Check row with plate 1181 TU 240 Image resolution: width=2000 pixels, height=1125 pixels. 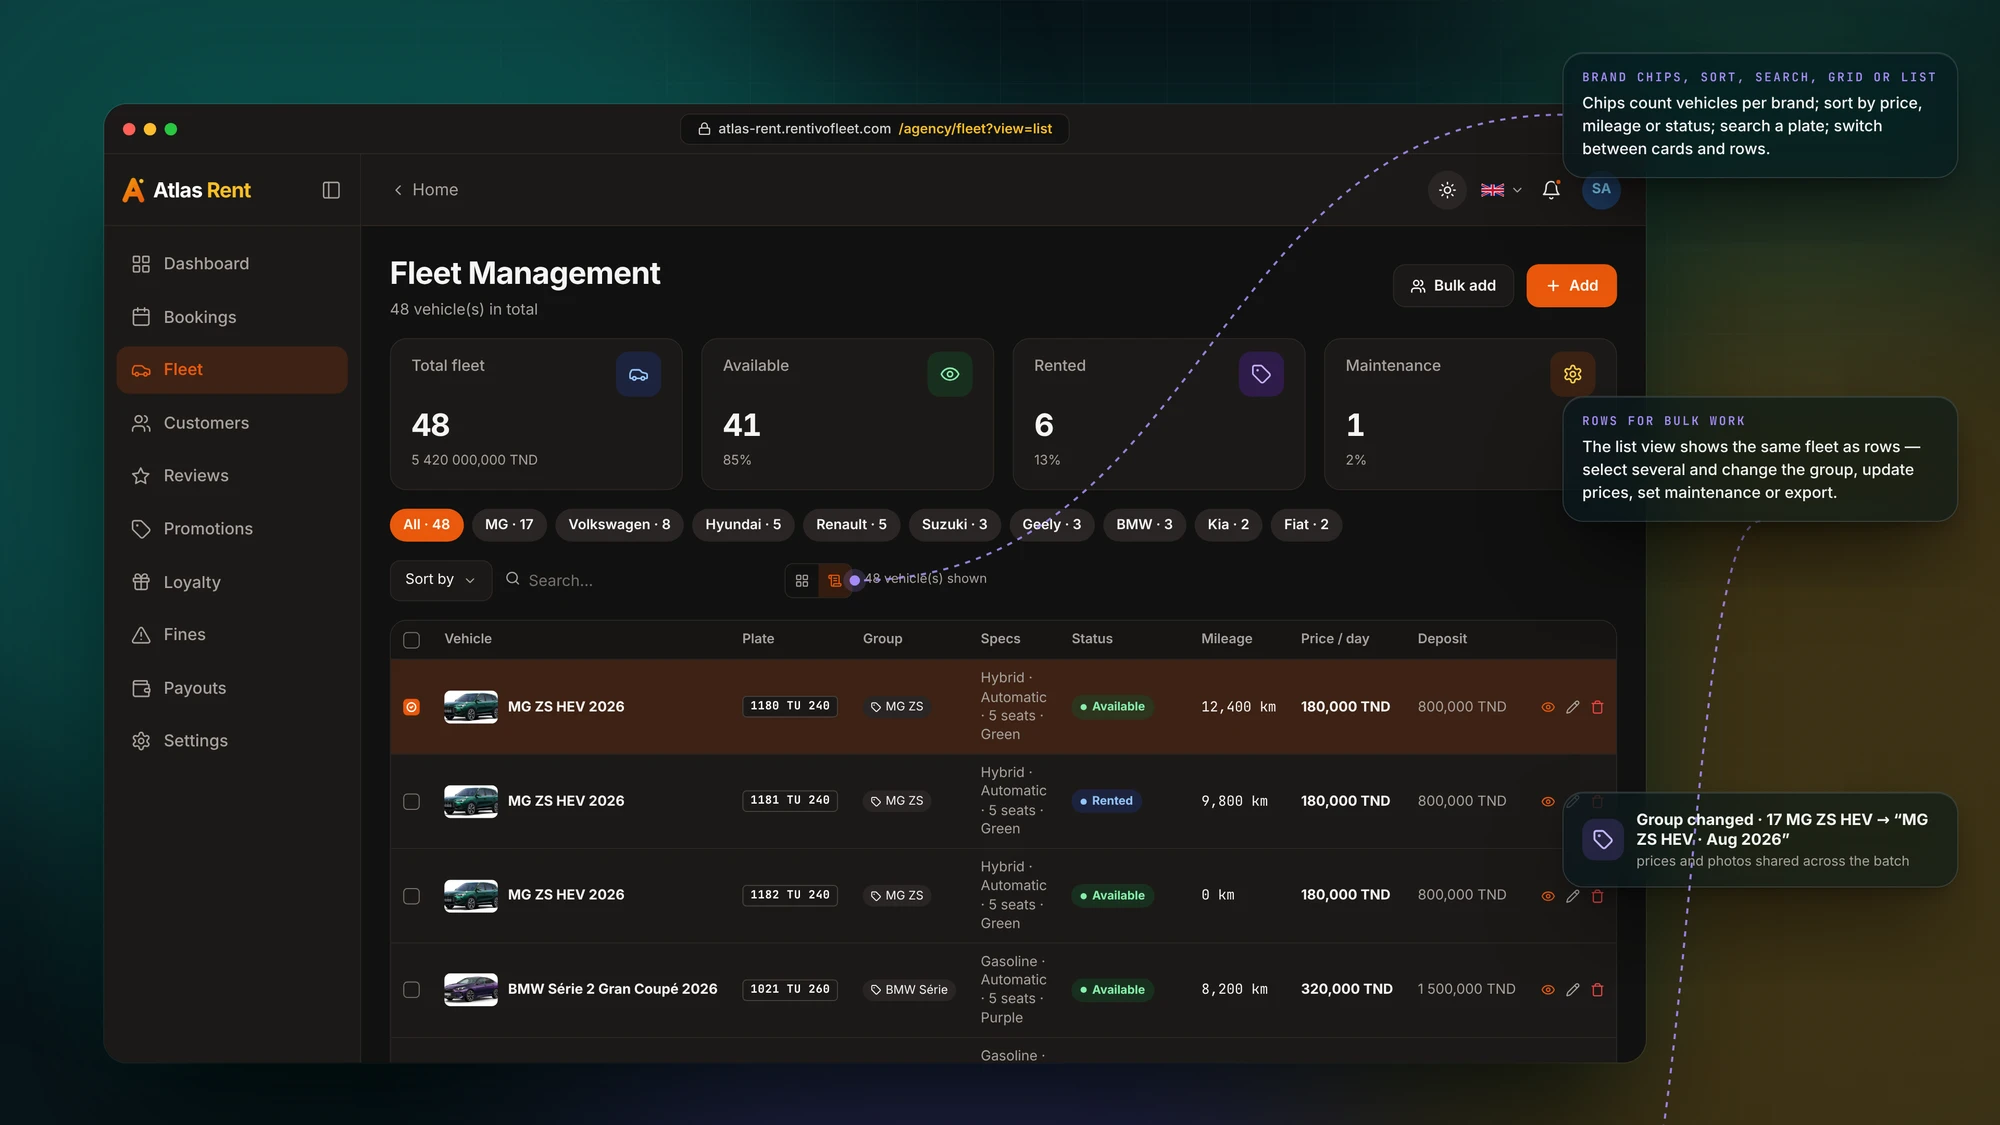(411, 802)
